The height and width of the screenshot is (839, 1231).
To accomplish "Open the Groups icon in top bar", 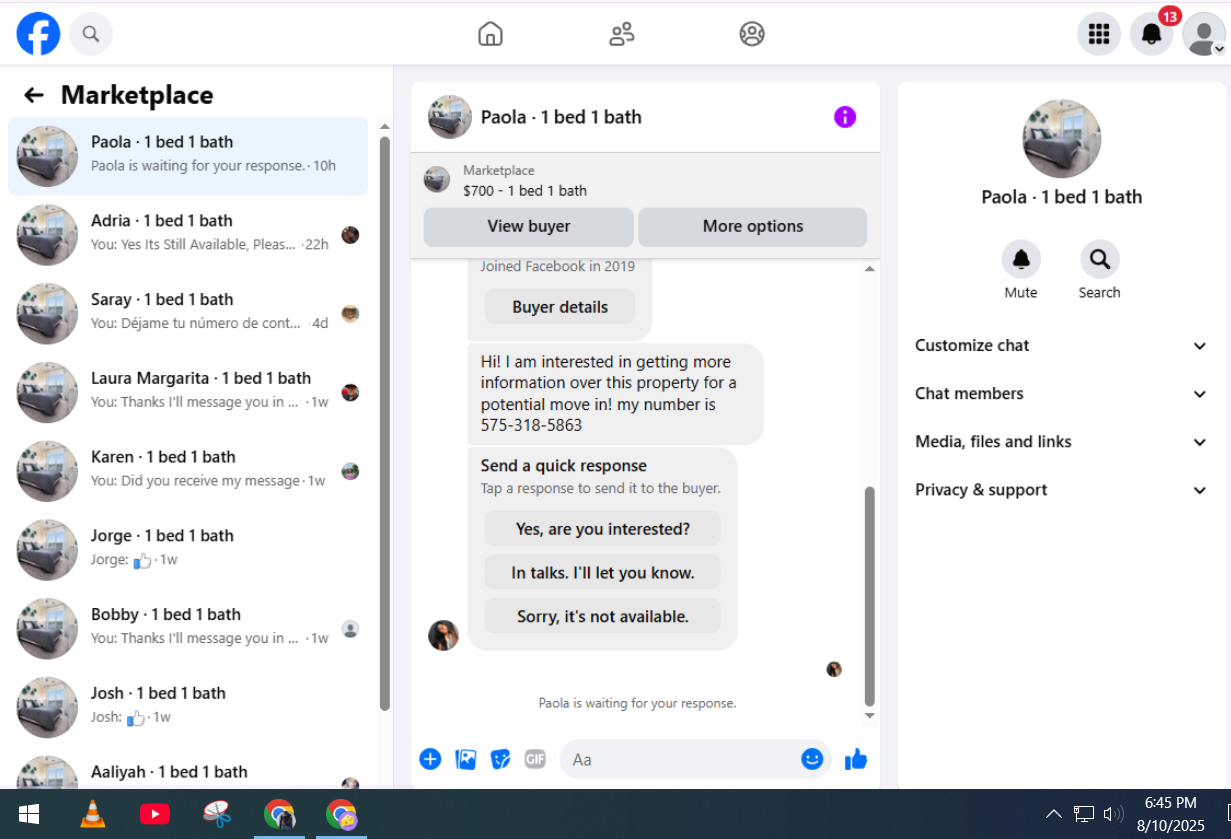I will (752, 35).
